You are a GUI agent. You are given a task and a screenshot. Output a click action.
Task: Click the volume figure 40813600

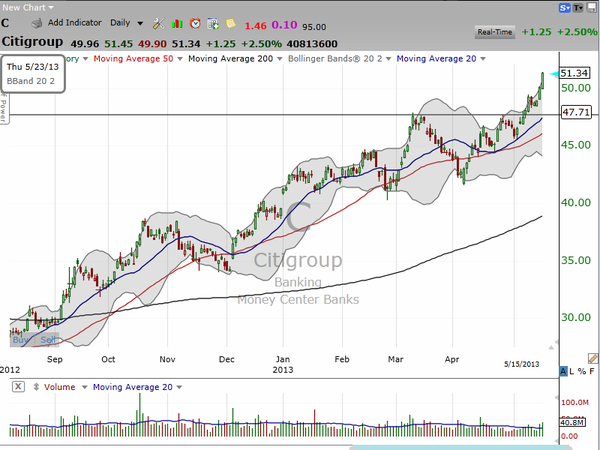pos(312,44)
